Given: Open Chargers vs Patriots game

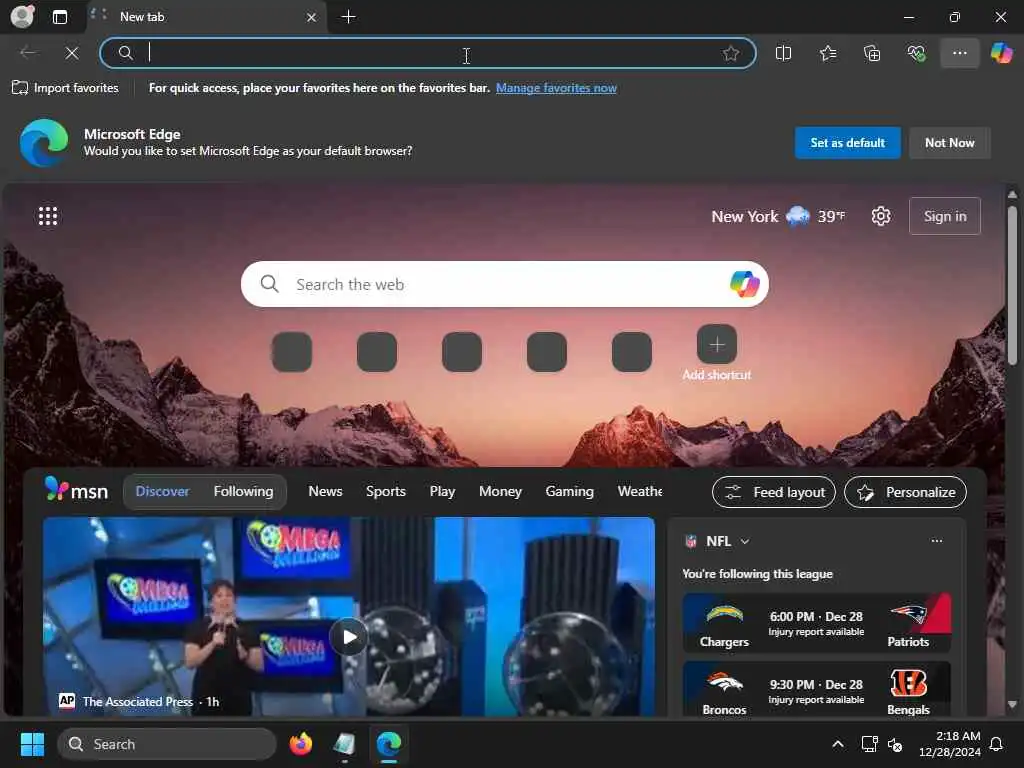Looking at the screenshot, I should click(x=816, y=623).
